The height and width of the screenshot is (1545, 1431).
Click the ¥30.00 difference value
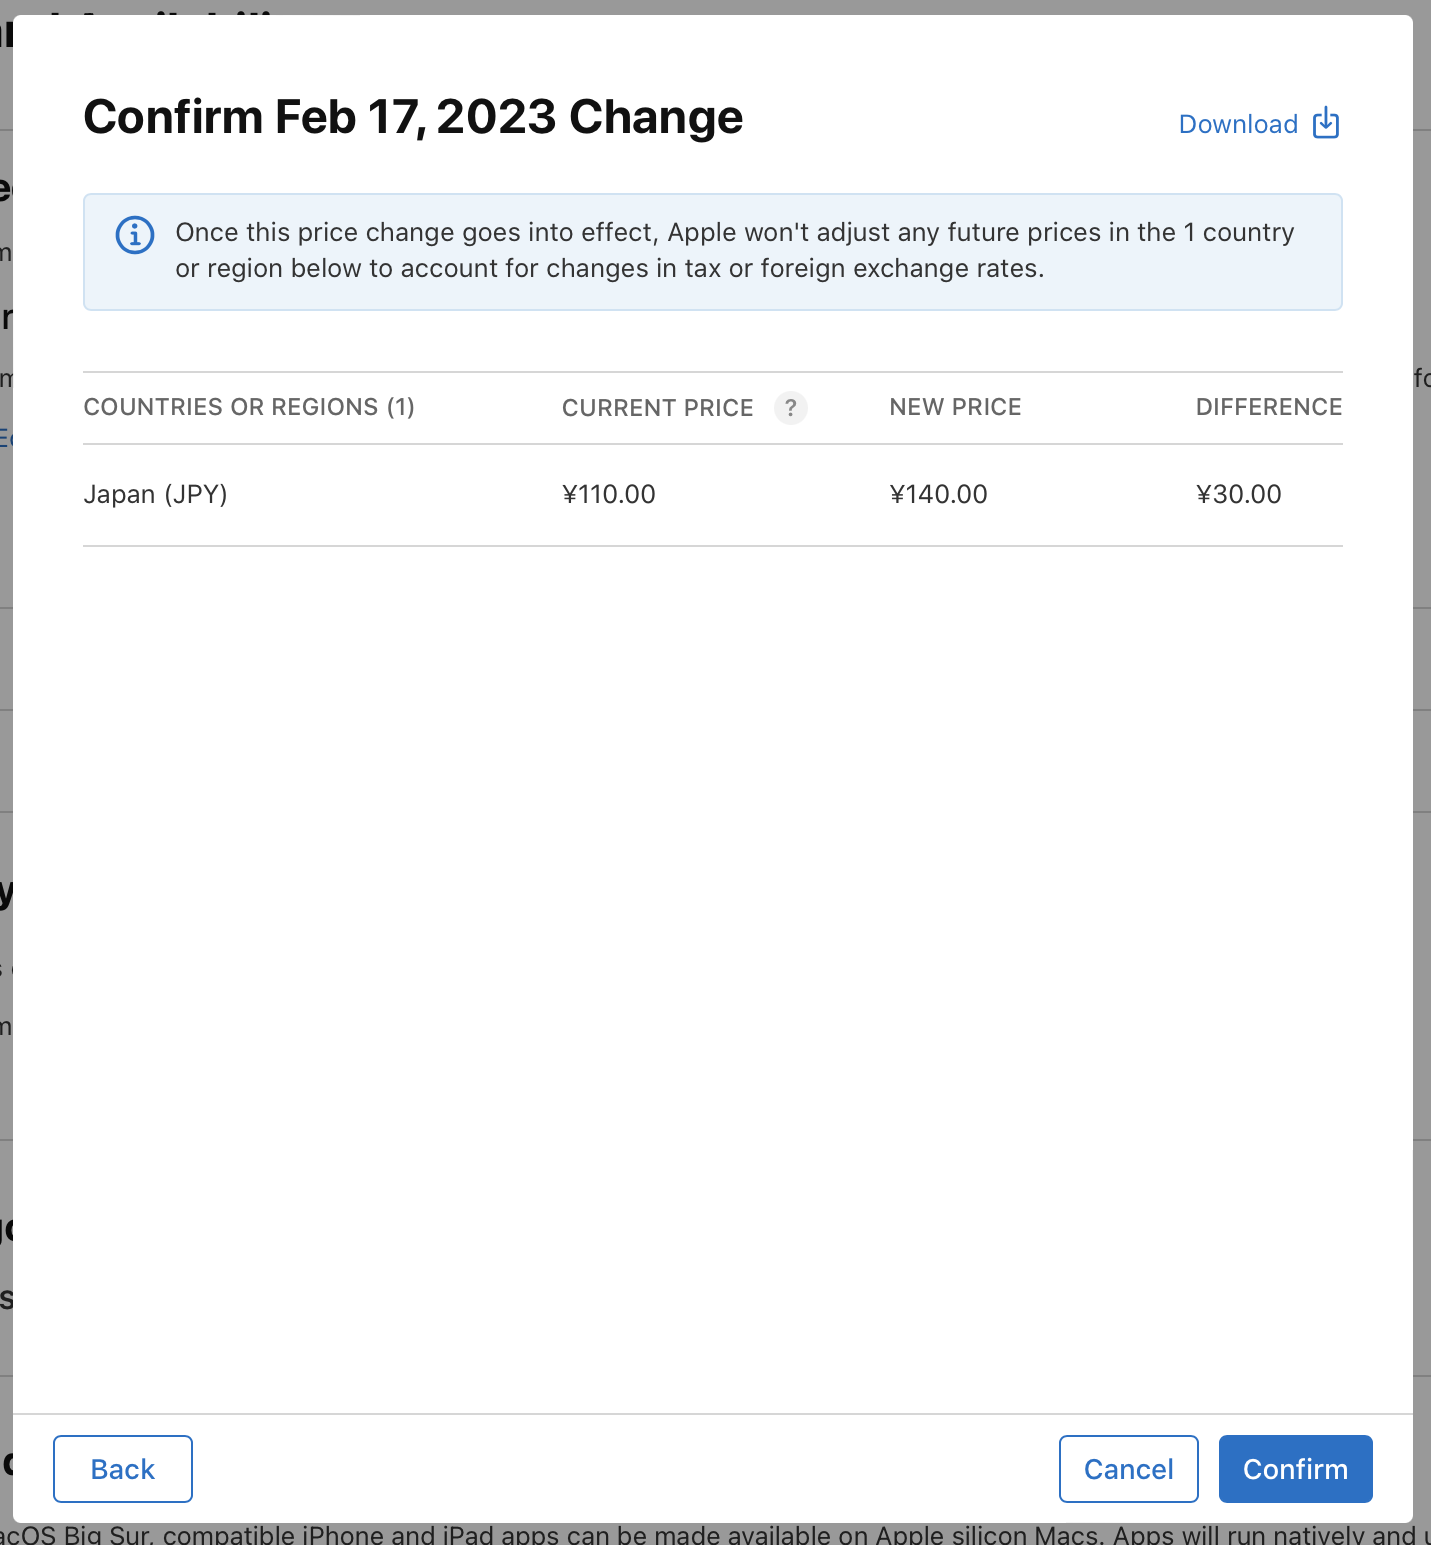(x=1238, y=494)
